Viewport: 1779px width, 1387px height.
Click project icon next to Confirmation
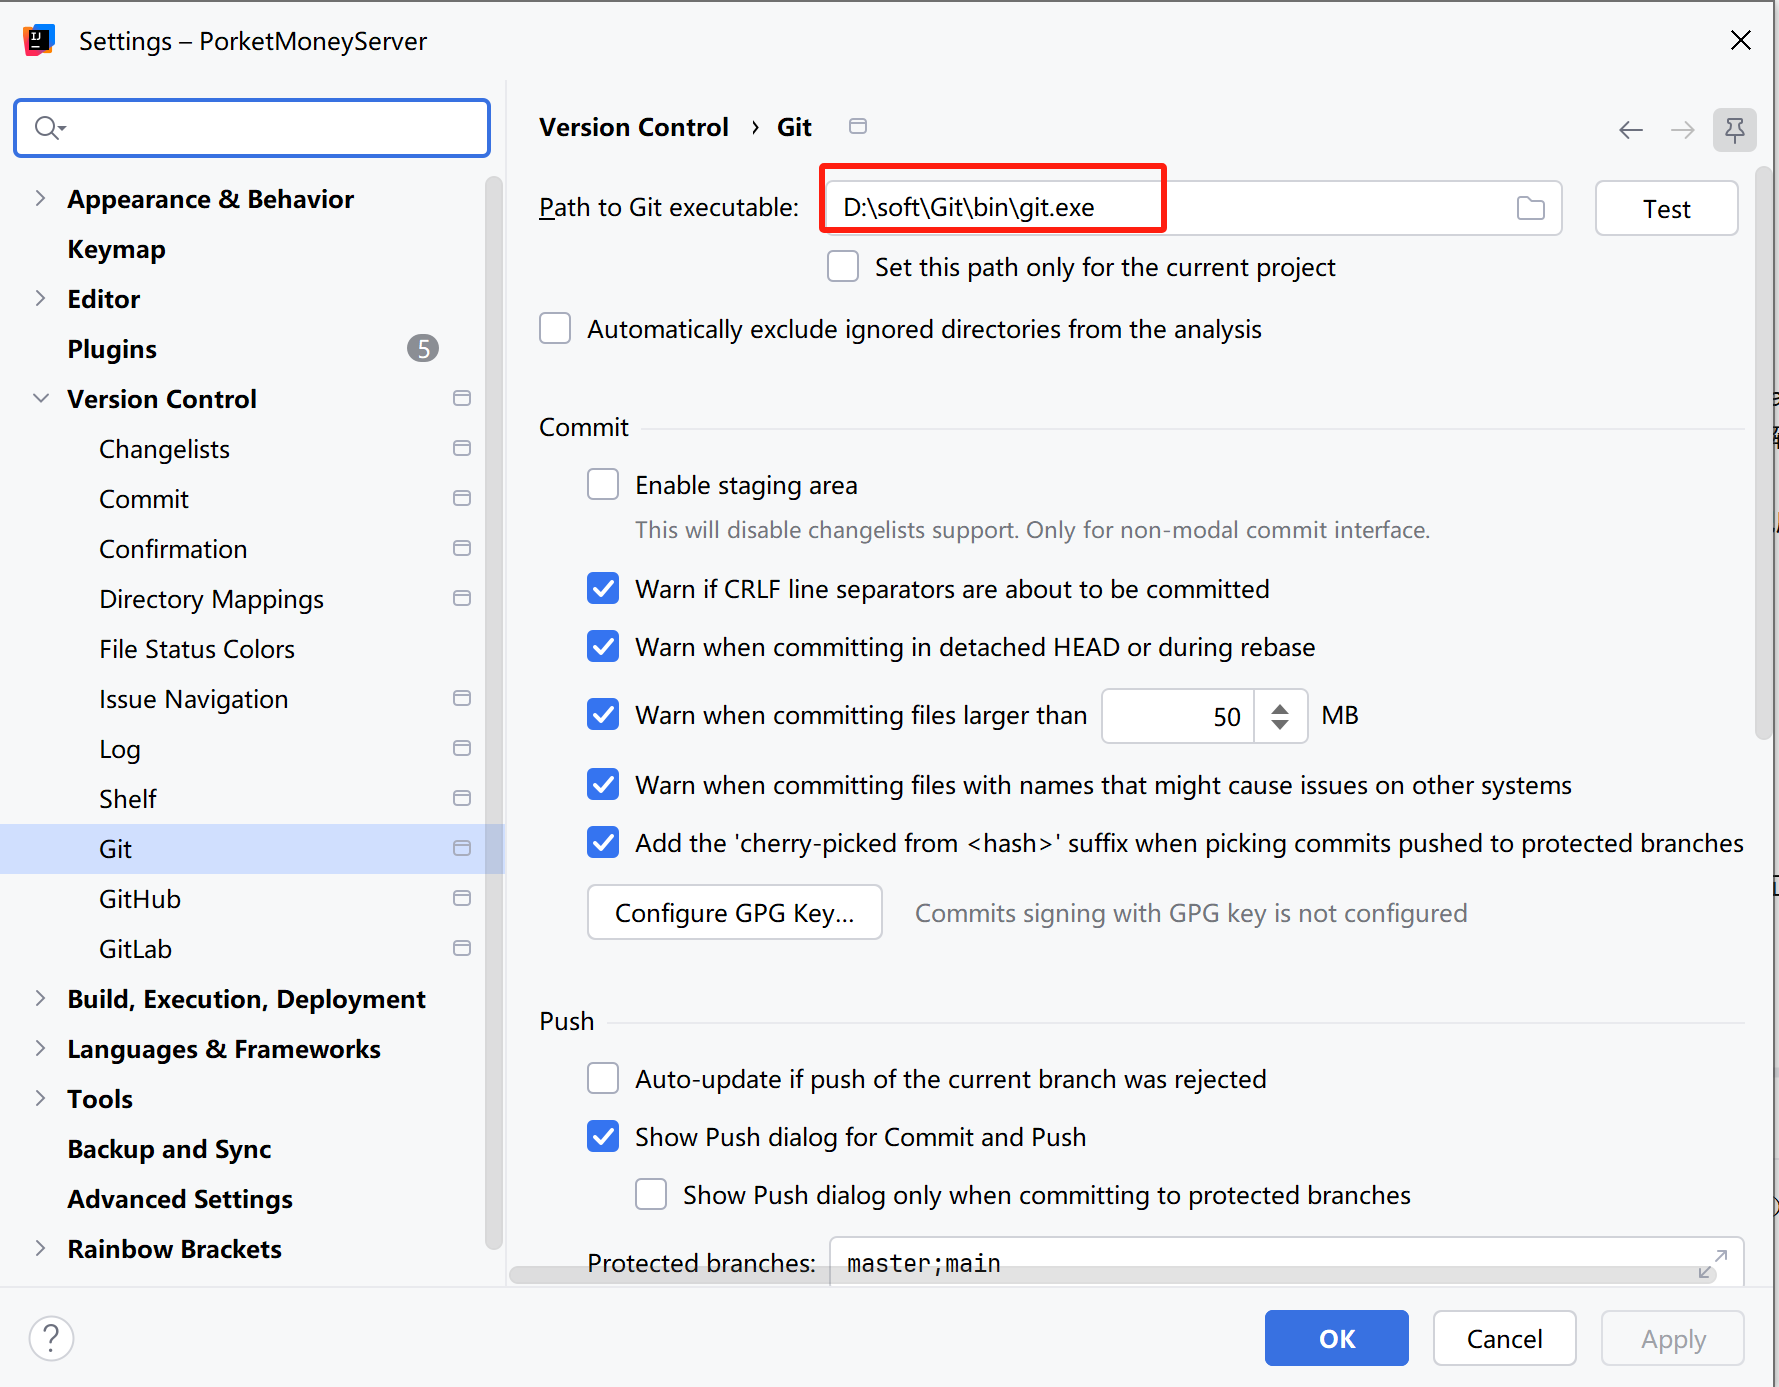(x=462, y=548)
